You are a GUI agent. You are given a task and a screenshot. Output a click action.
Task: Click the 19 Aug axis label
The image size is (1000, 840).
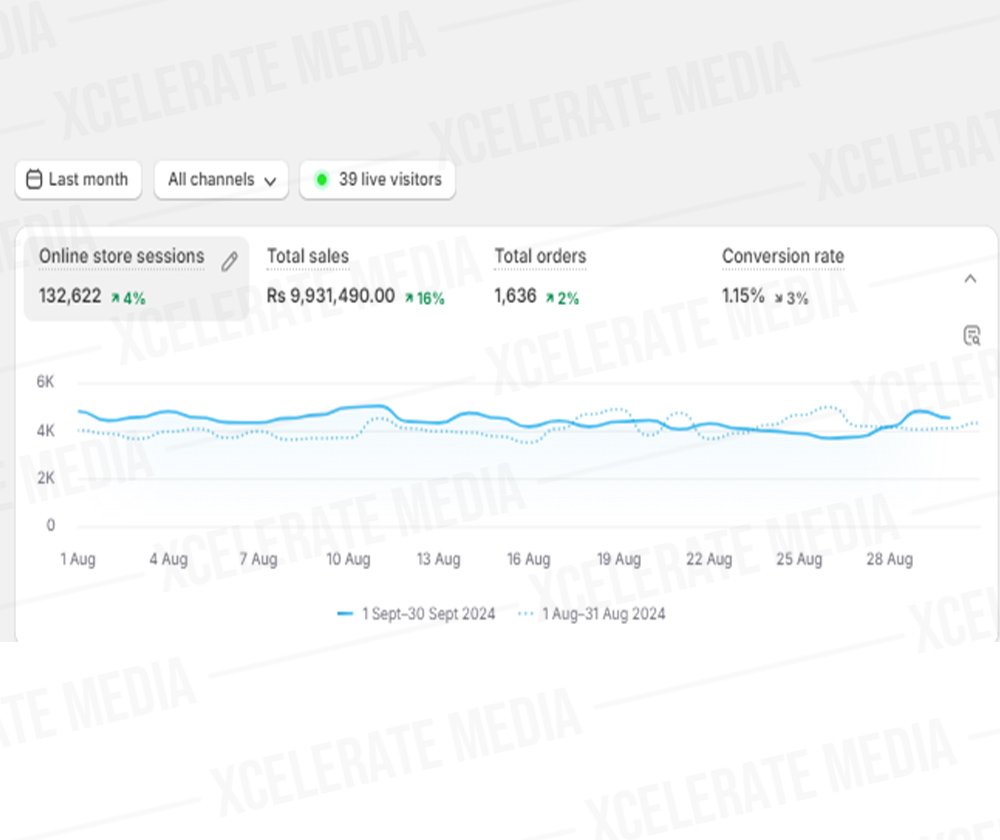(x=619, y=559)
